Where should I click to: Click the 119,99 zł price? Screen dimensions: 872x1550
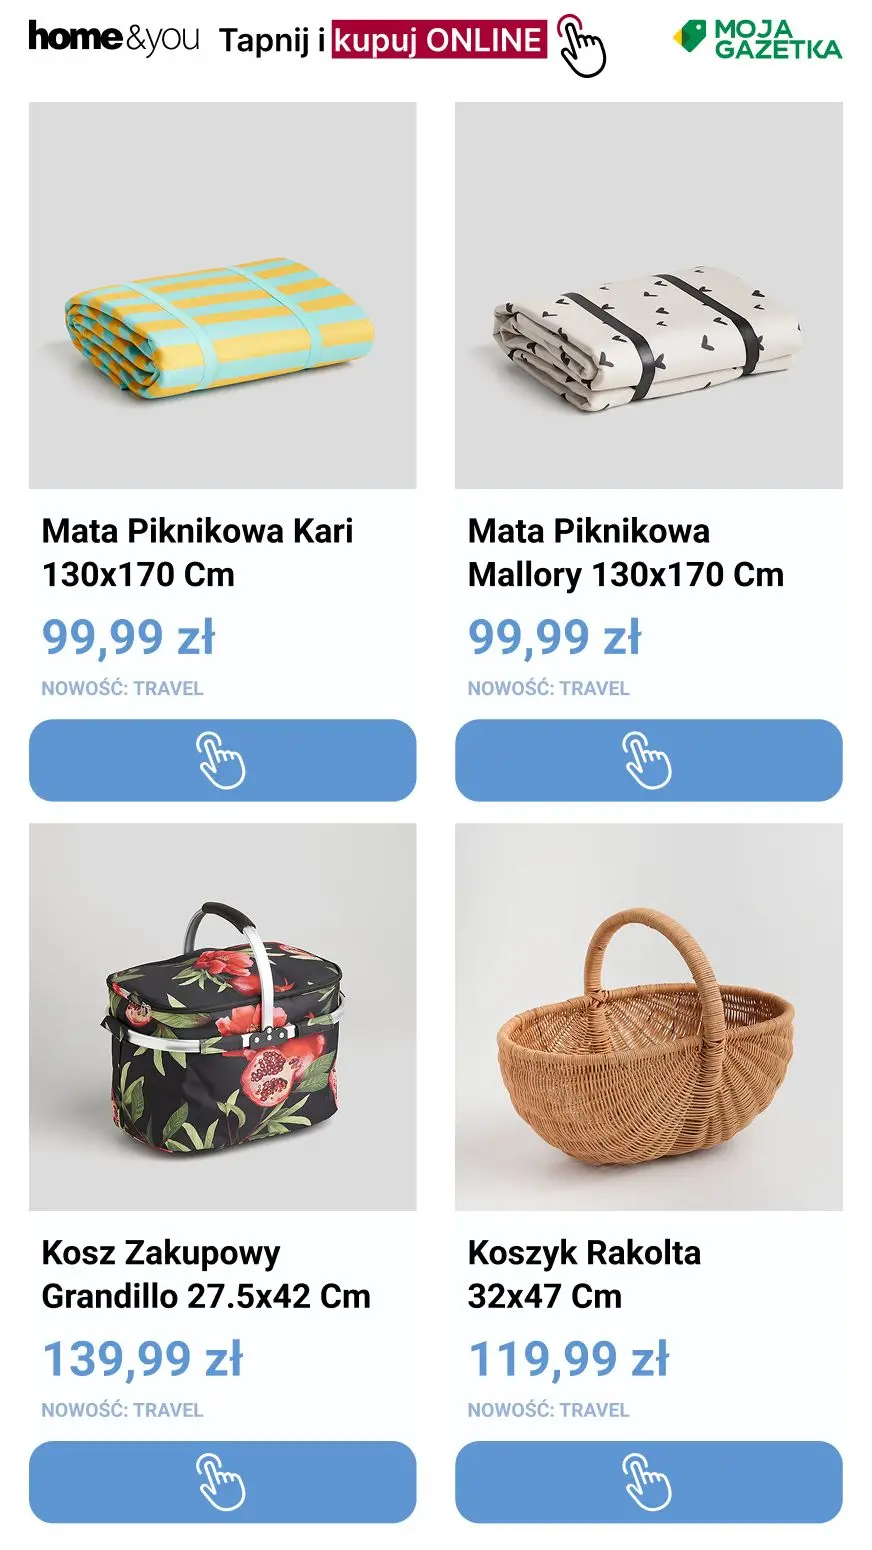(x=568, y=1359)
